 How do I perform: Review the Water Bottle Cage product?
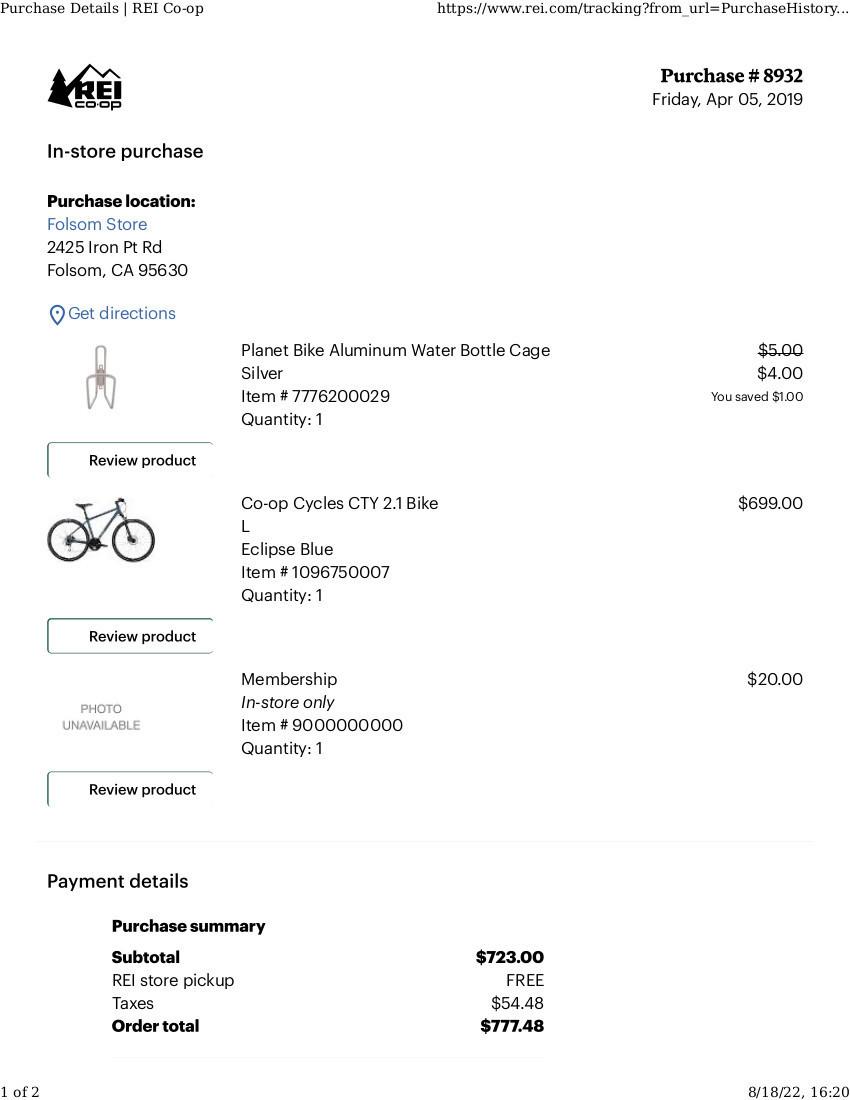pyautogui.click(x=130, y=461)
